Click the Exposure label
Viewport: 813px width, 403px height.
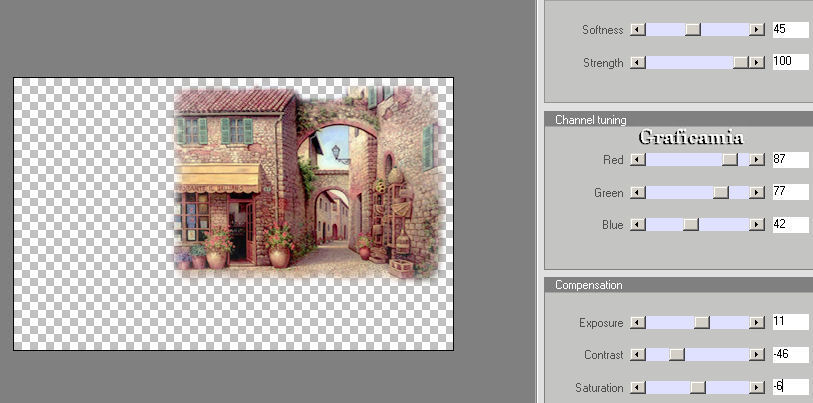tap(601, 323)
